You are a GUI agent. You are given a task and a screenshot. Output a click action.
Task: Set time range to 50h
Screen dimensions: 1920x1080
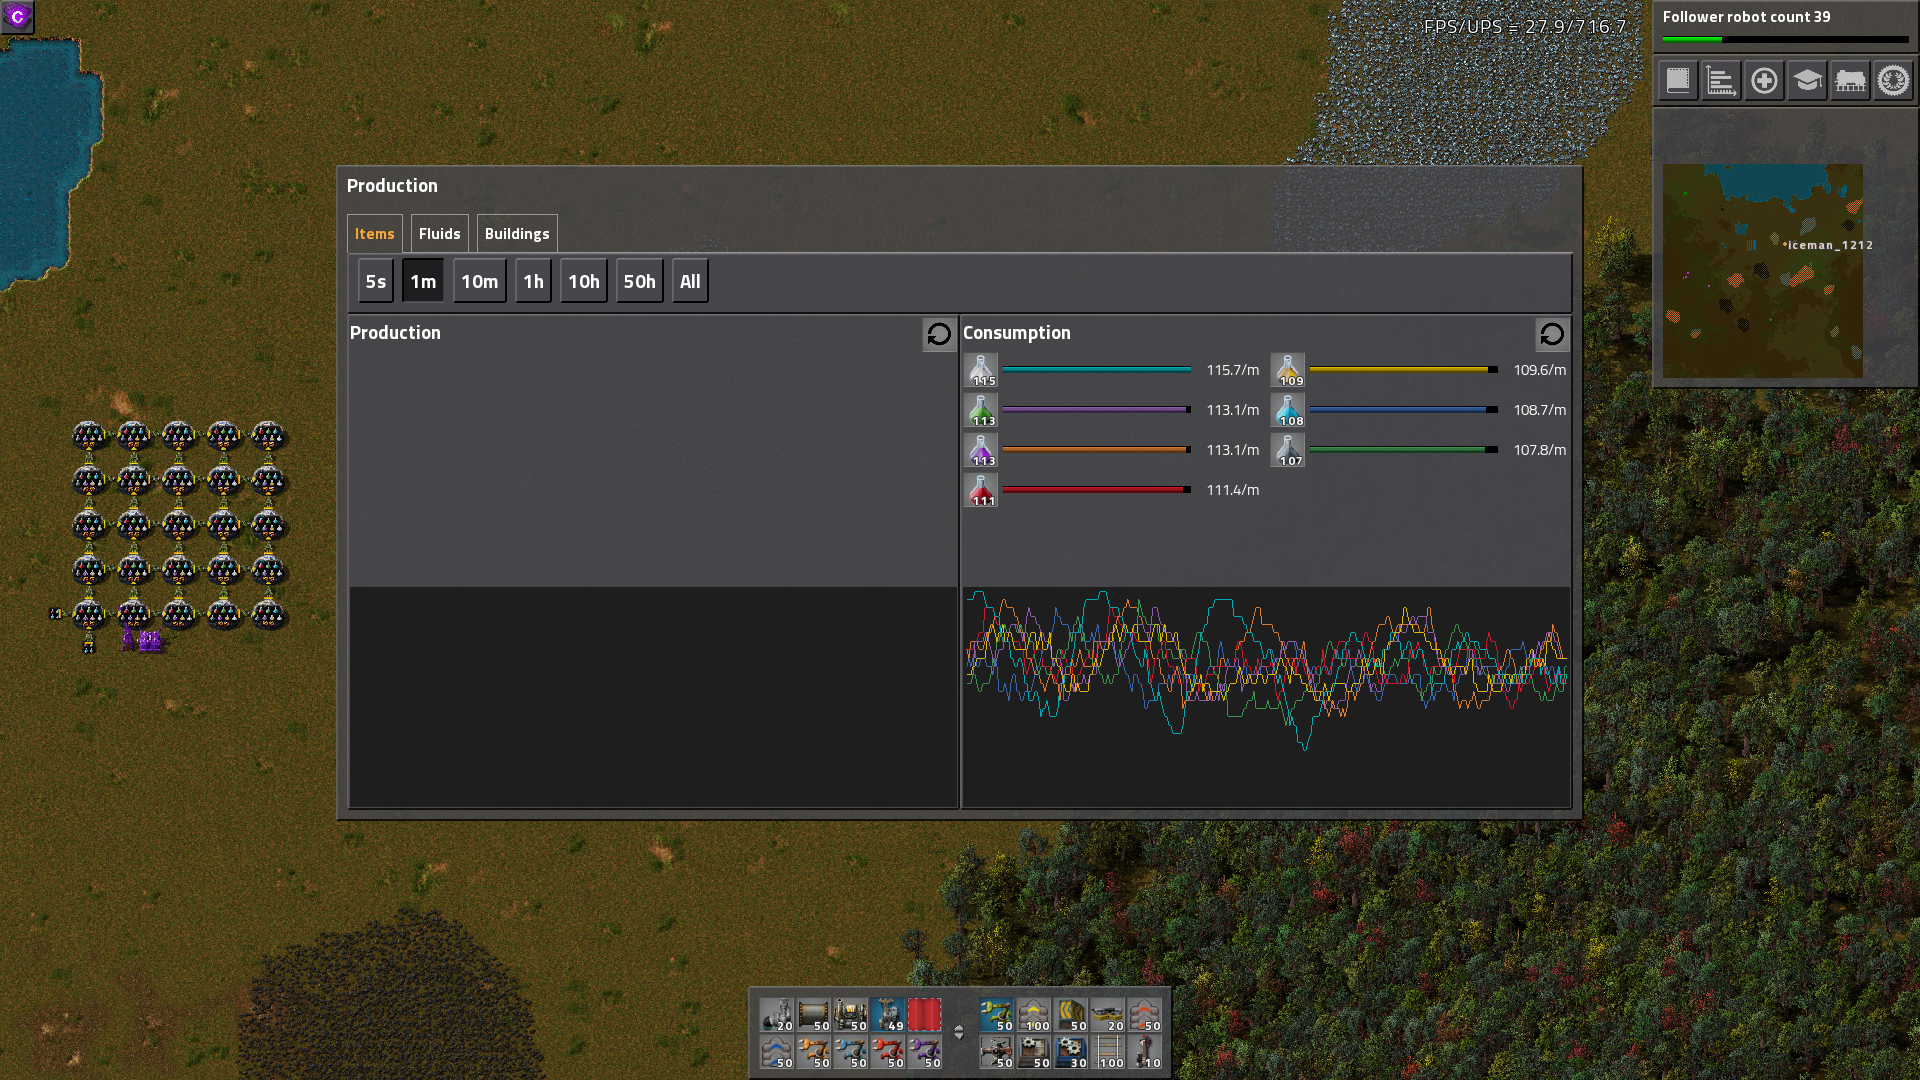click(640, 282)
